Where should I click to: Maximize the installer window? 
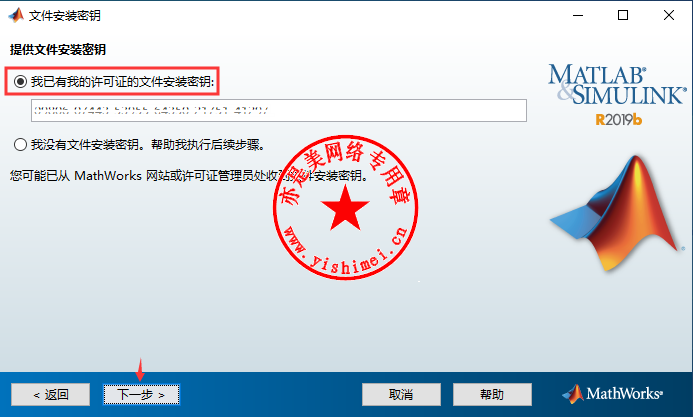pos(623,15)
